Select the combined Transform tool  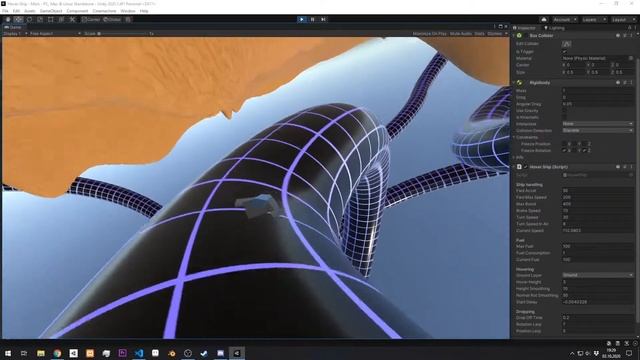pos(61,19)
